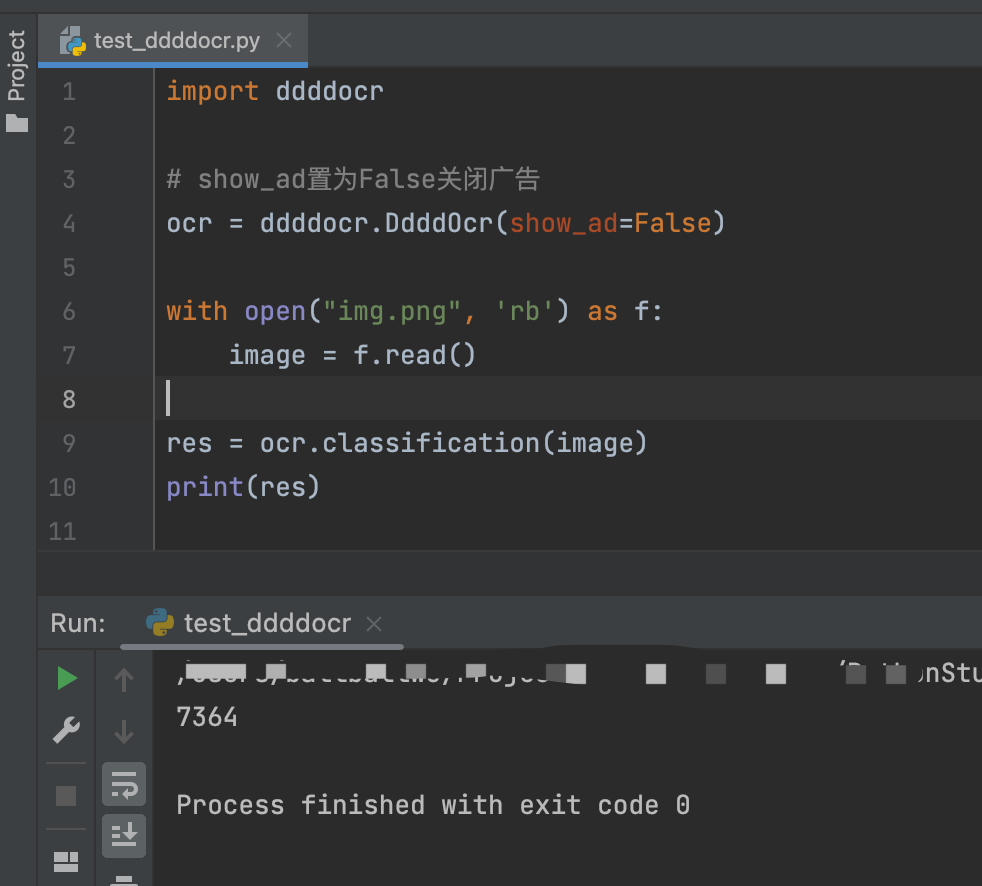Click the up arrow in run console

click(x=124, y=679)
